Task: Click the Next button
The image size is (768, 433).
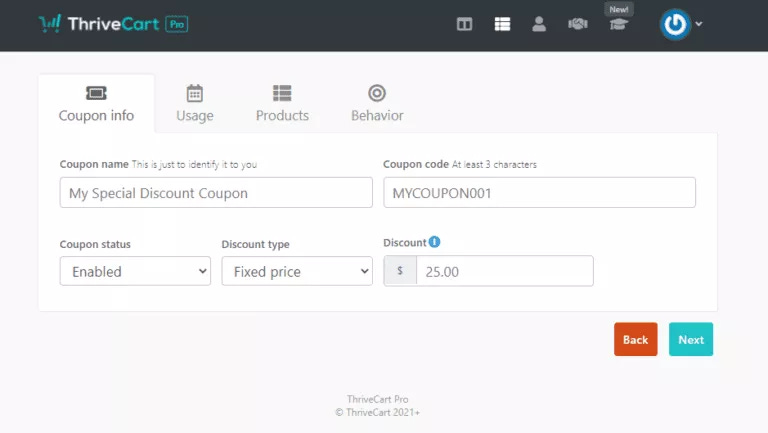Action: point(691,339)
